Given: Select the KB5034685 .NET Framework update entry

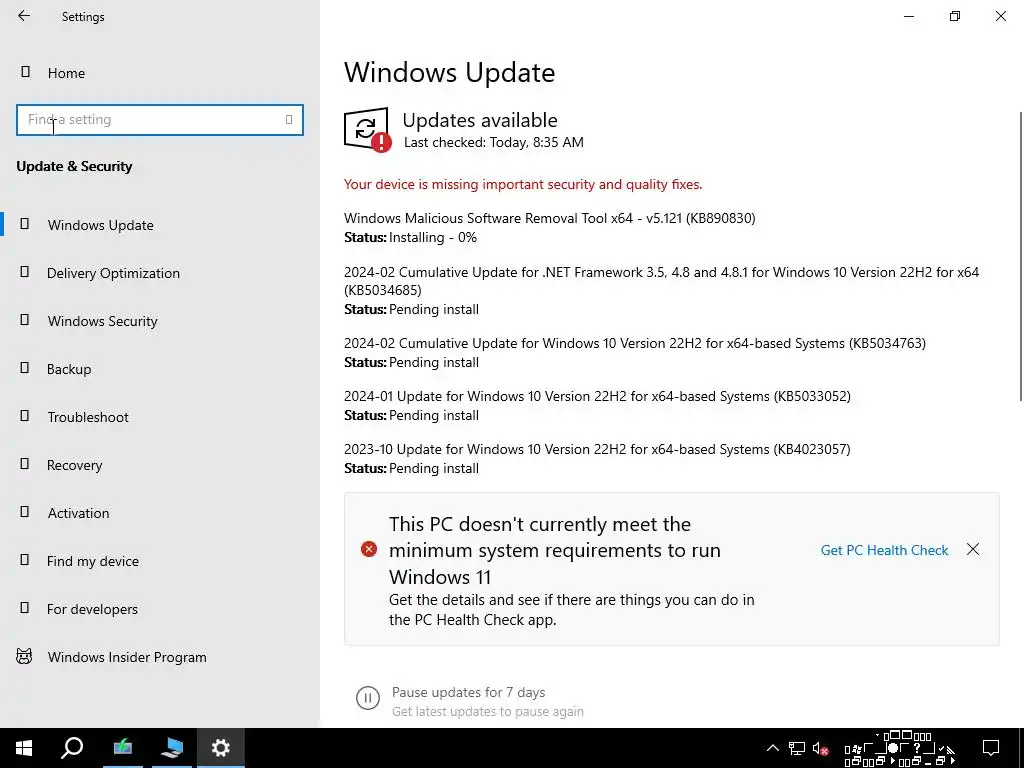Looking at the screenshot, I should coord(662,281).
